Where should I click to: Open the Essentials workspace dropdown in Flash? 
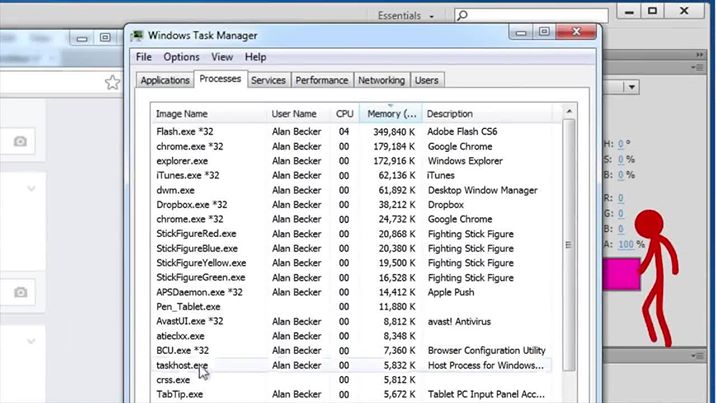(x=405, y=16)
